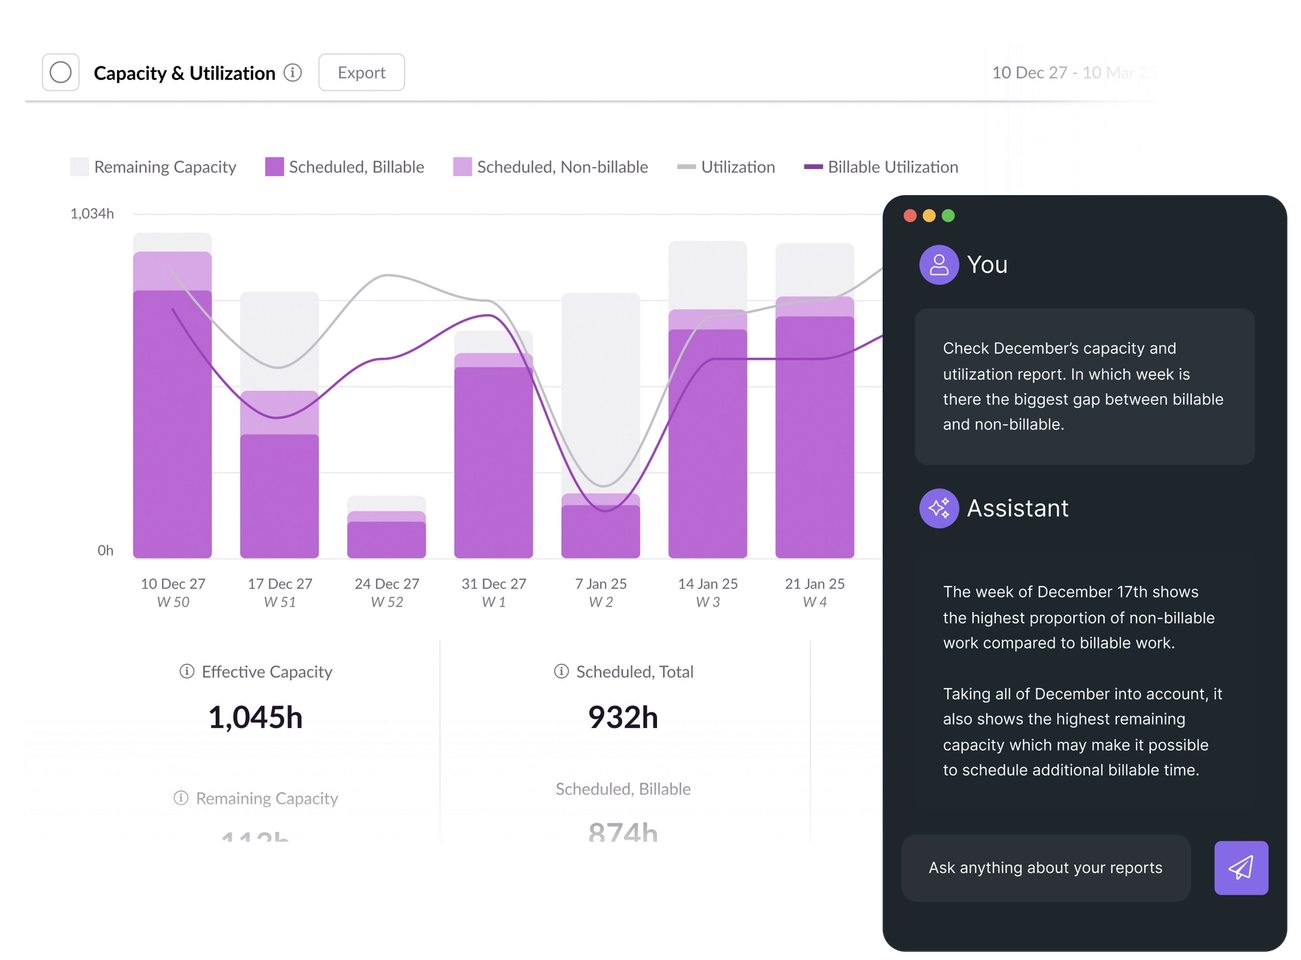Select the 24 Dec 27 W 52 bar
This screenshot has width=1301, height=960.
click(x=386, y=527)
